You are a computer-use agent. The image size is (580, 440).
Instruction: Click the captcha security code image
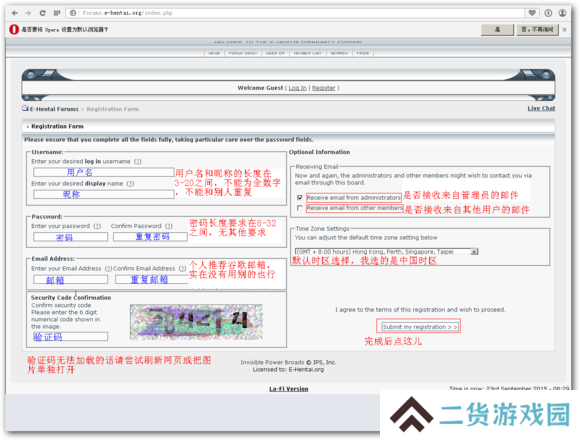coord(196,322)
